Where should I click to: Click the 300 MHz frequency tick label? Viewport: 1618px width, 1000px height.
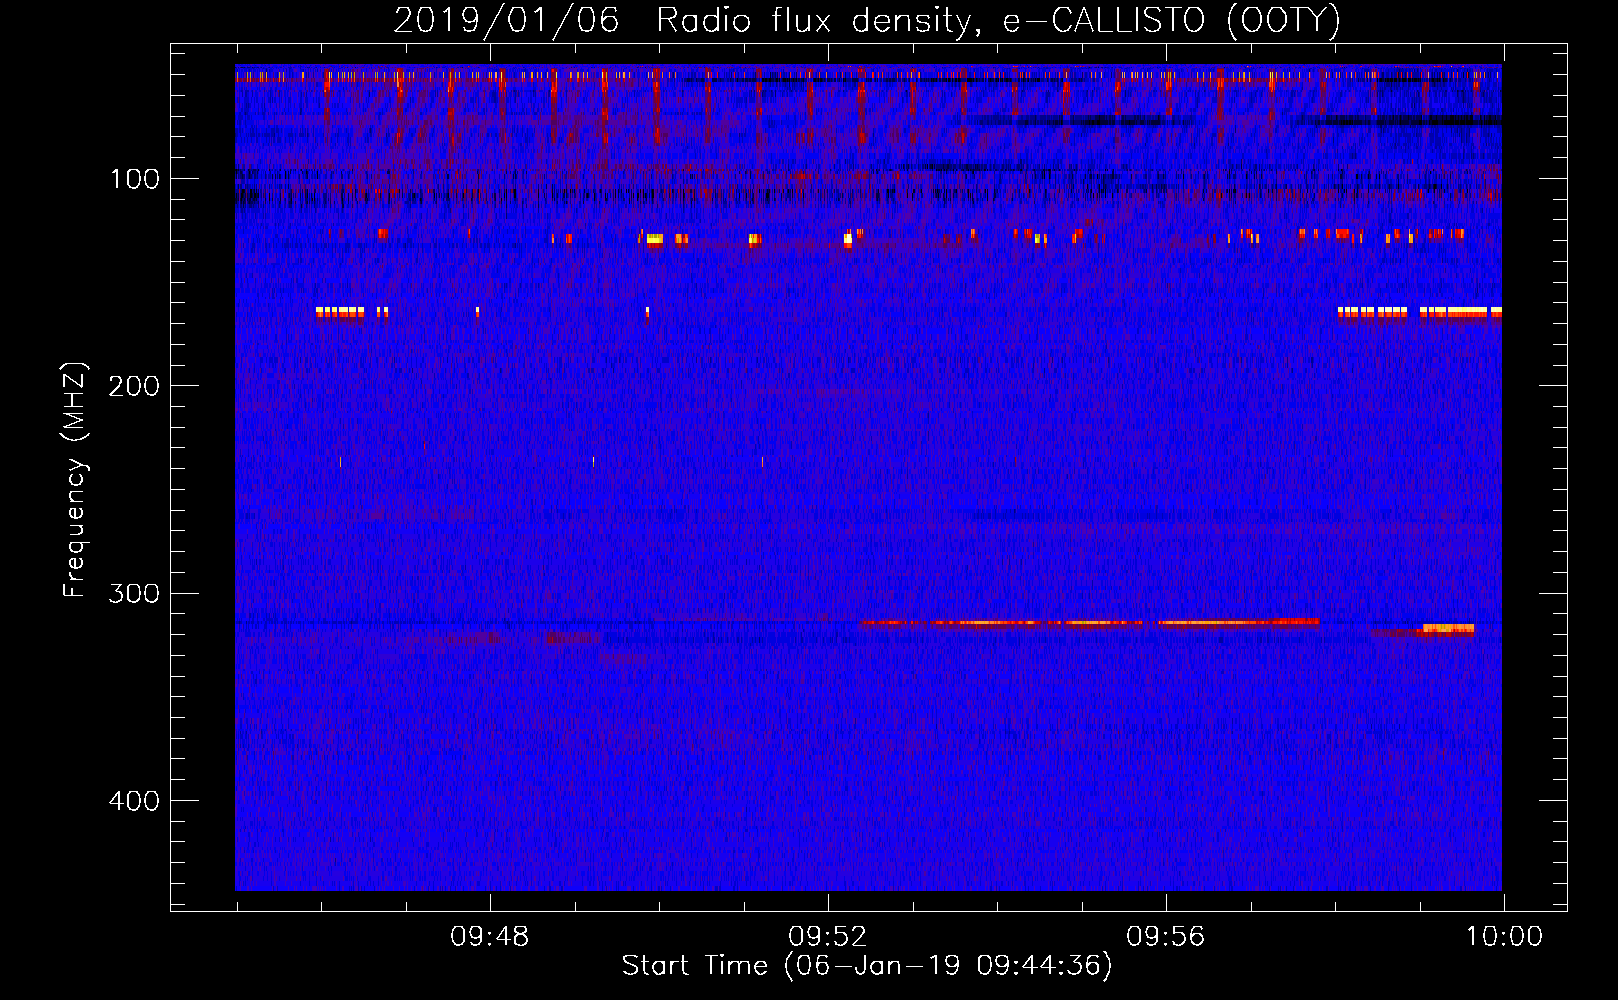[134, 593]
